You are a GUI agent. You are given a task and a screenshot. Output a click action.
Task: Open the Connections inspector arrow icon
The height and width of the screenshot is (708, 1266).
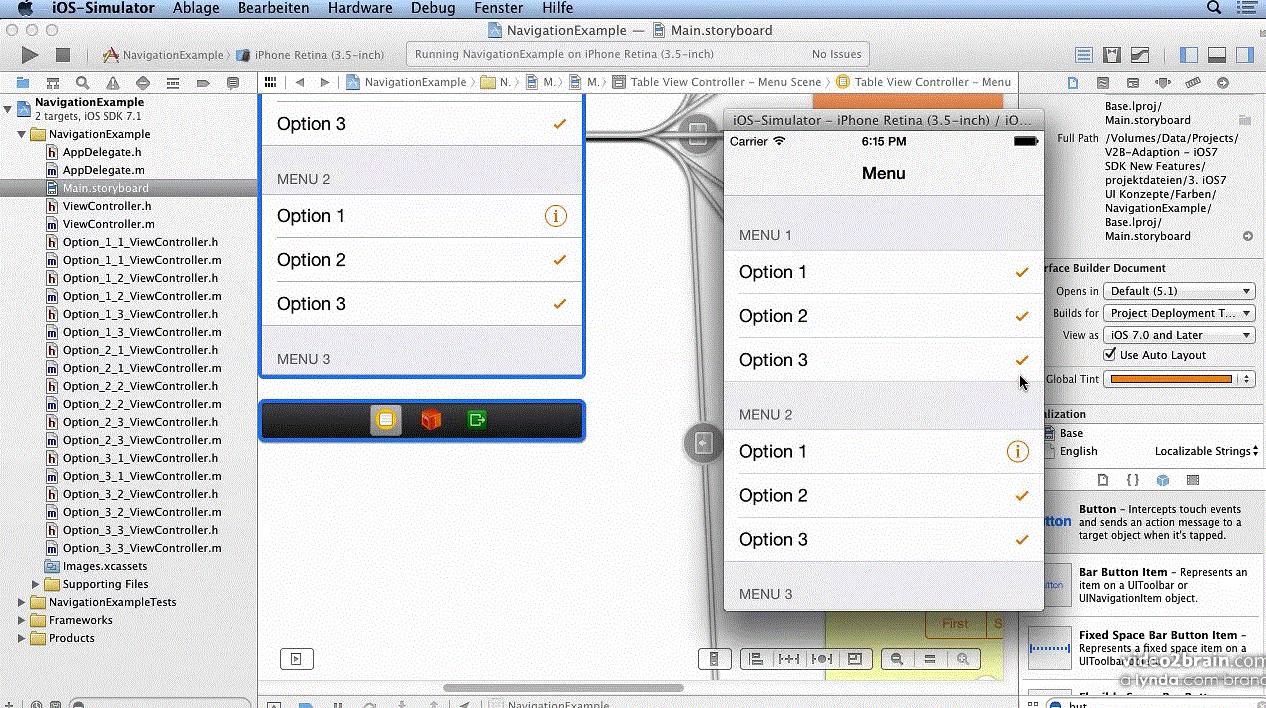point(1222,83)
